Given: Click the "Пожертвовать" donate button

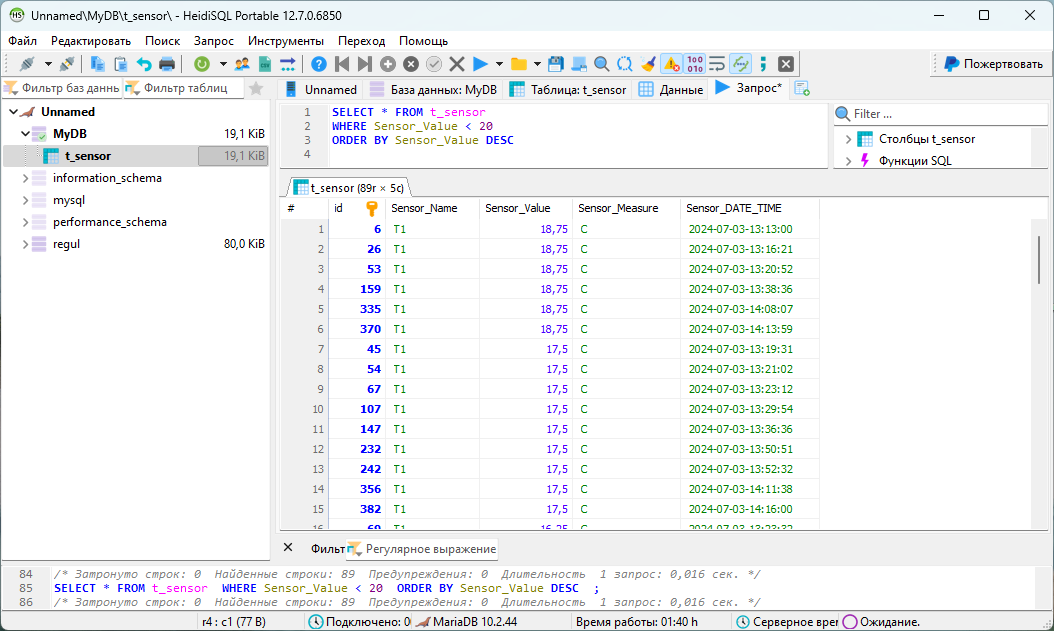Looking at the screenshot, I should (992, 64).
